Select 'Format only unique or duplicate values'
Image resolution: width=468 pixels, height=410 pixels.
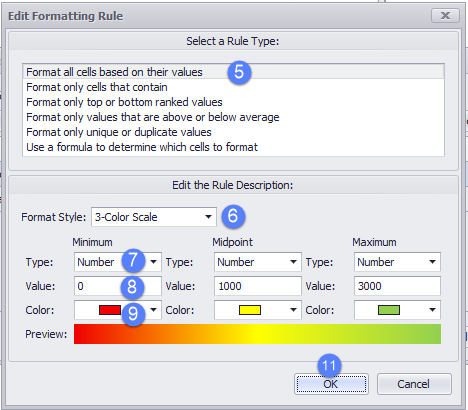coord(233,132)
